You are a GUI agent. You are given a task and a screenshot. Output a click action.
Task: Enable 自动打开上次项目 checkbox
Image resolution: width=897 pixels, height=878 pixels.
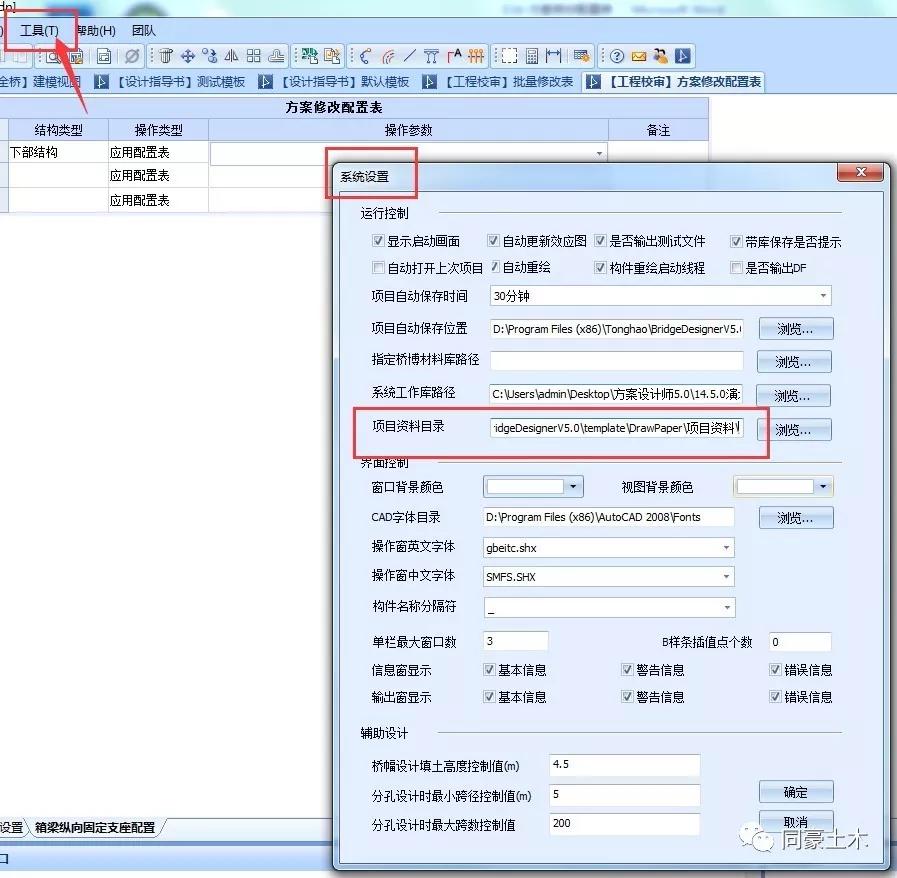point(378,267)
